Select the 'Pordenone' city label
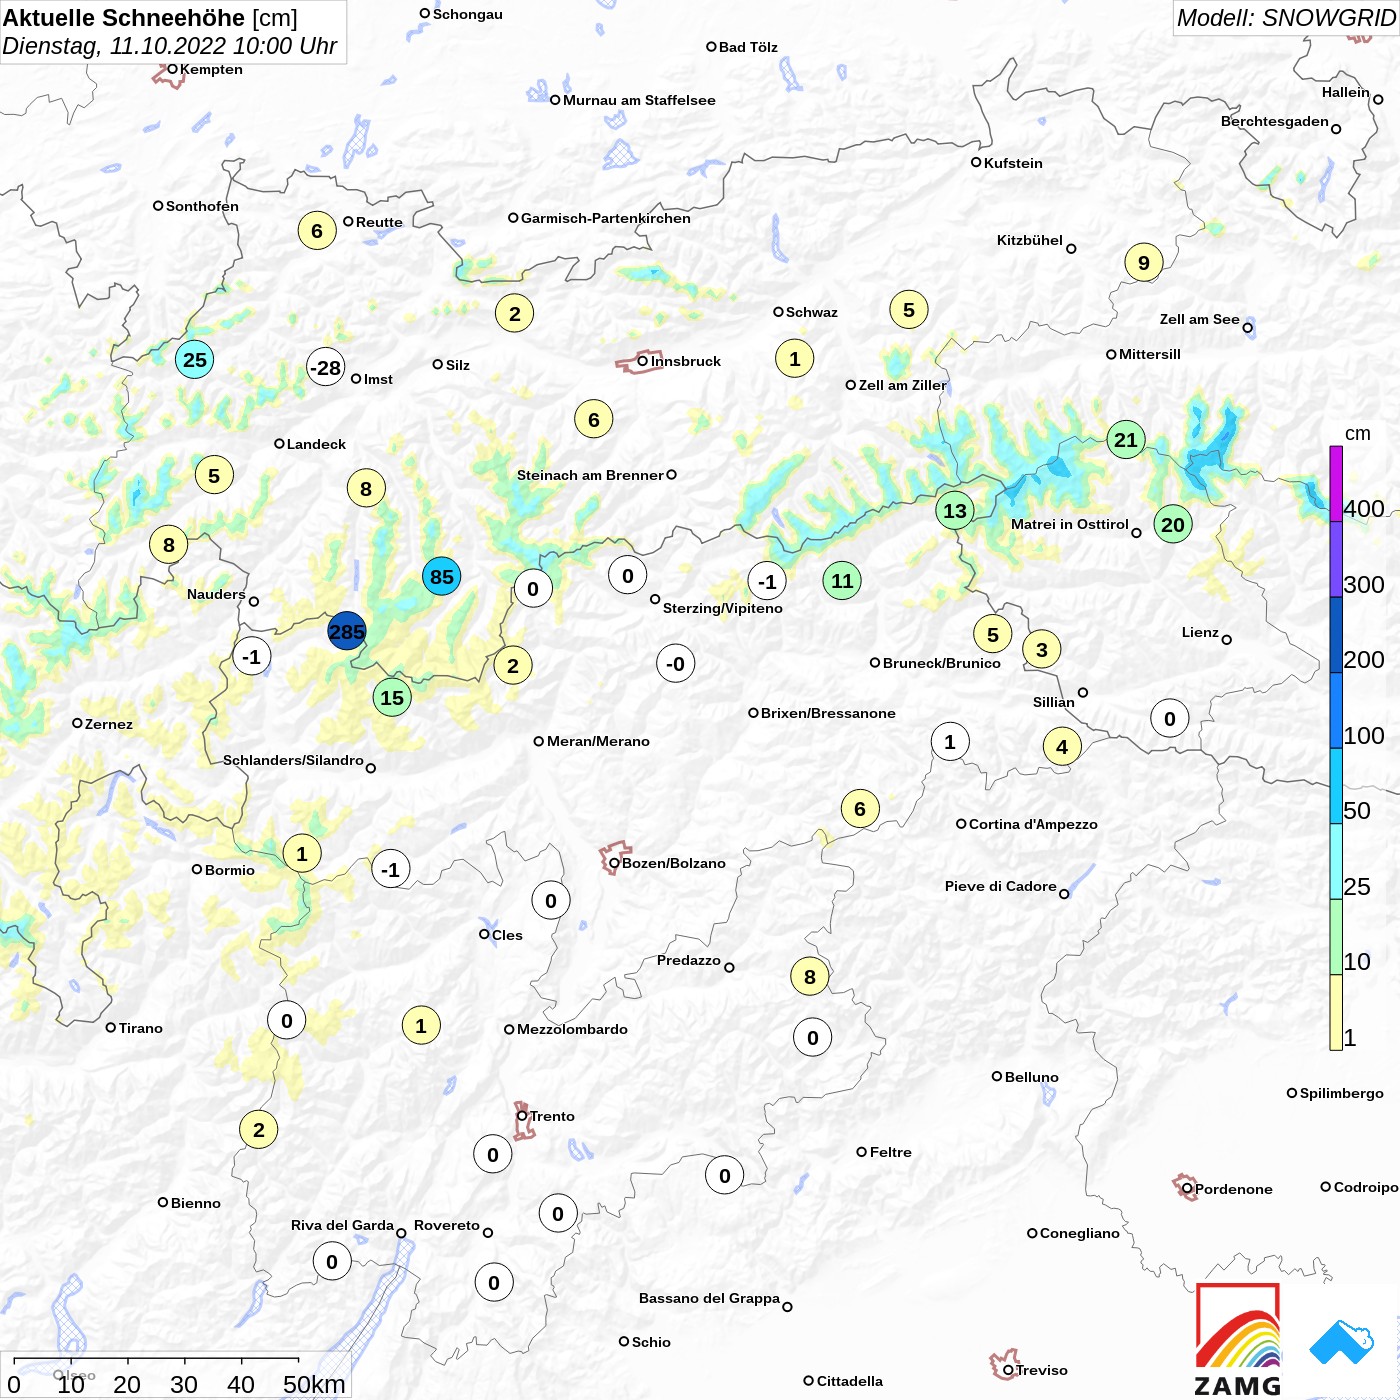 [x=1234, y=1189]
